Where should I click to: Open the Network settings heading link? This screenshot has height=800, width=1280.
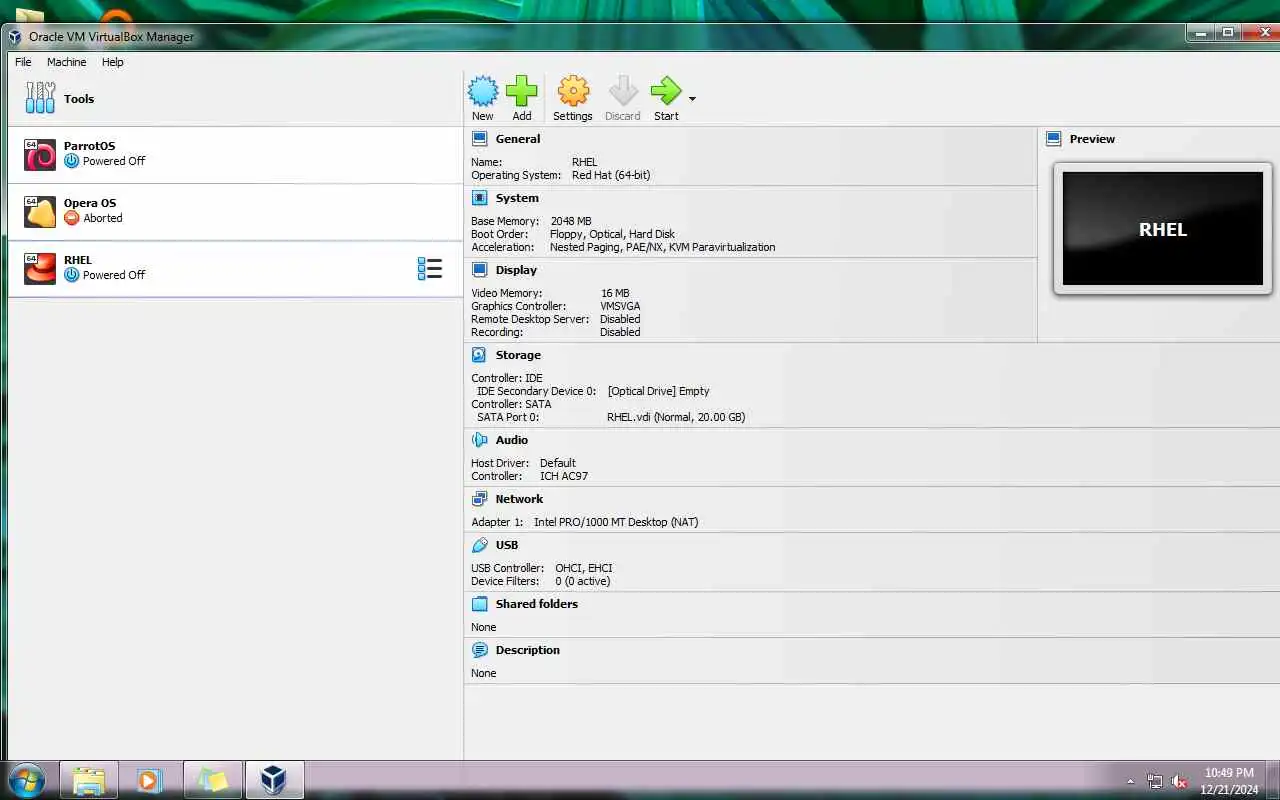519,499
